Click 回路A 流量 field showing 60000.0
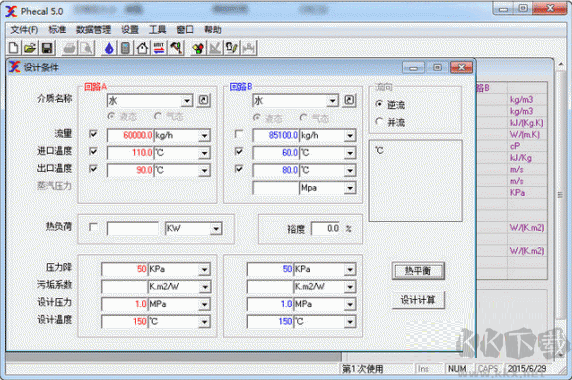 [x=130, y=136]
